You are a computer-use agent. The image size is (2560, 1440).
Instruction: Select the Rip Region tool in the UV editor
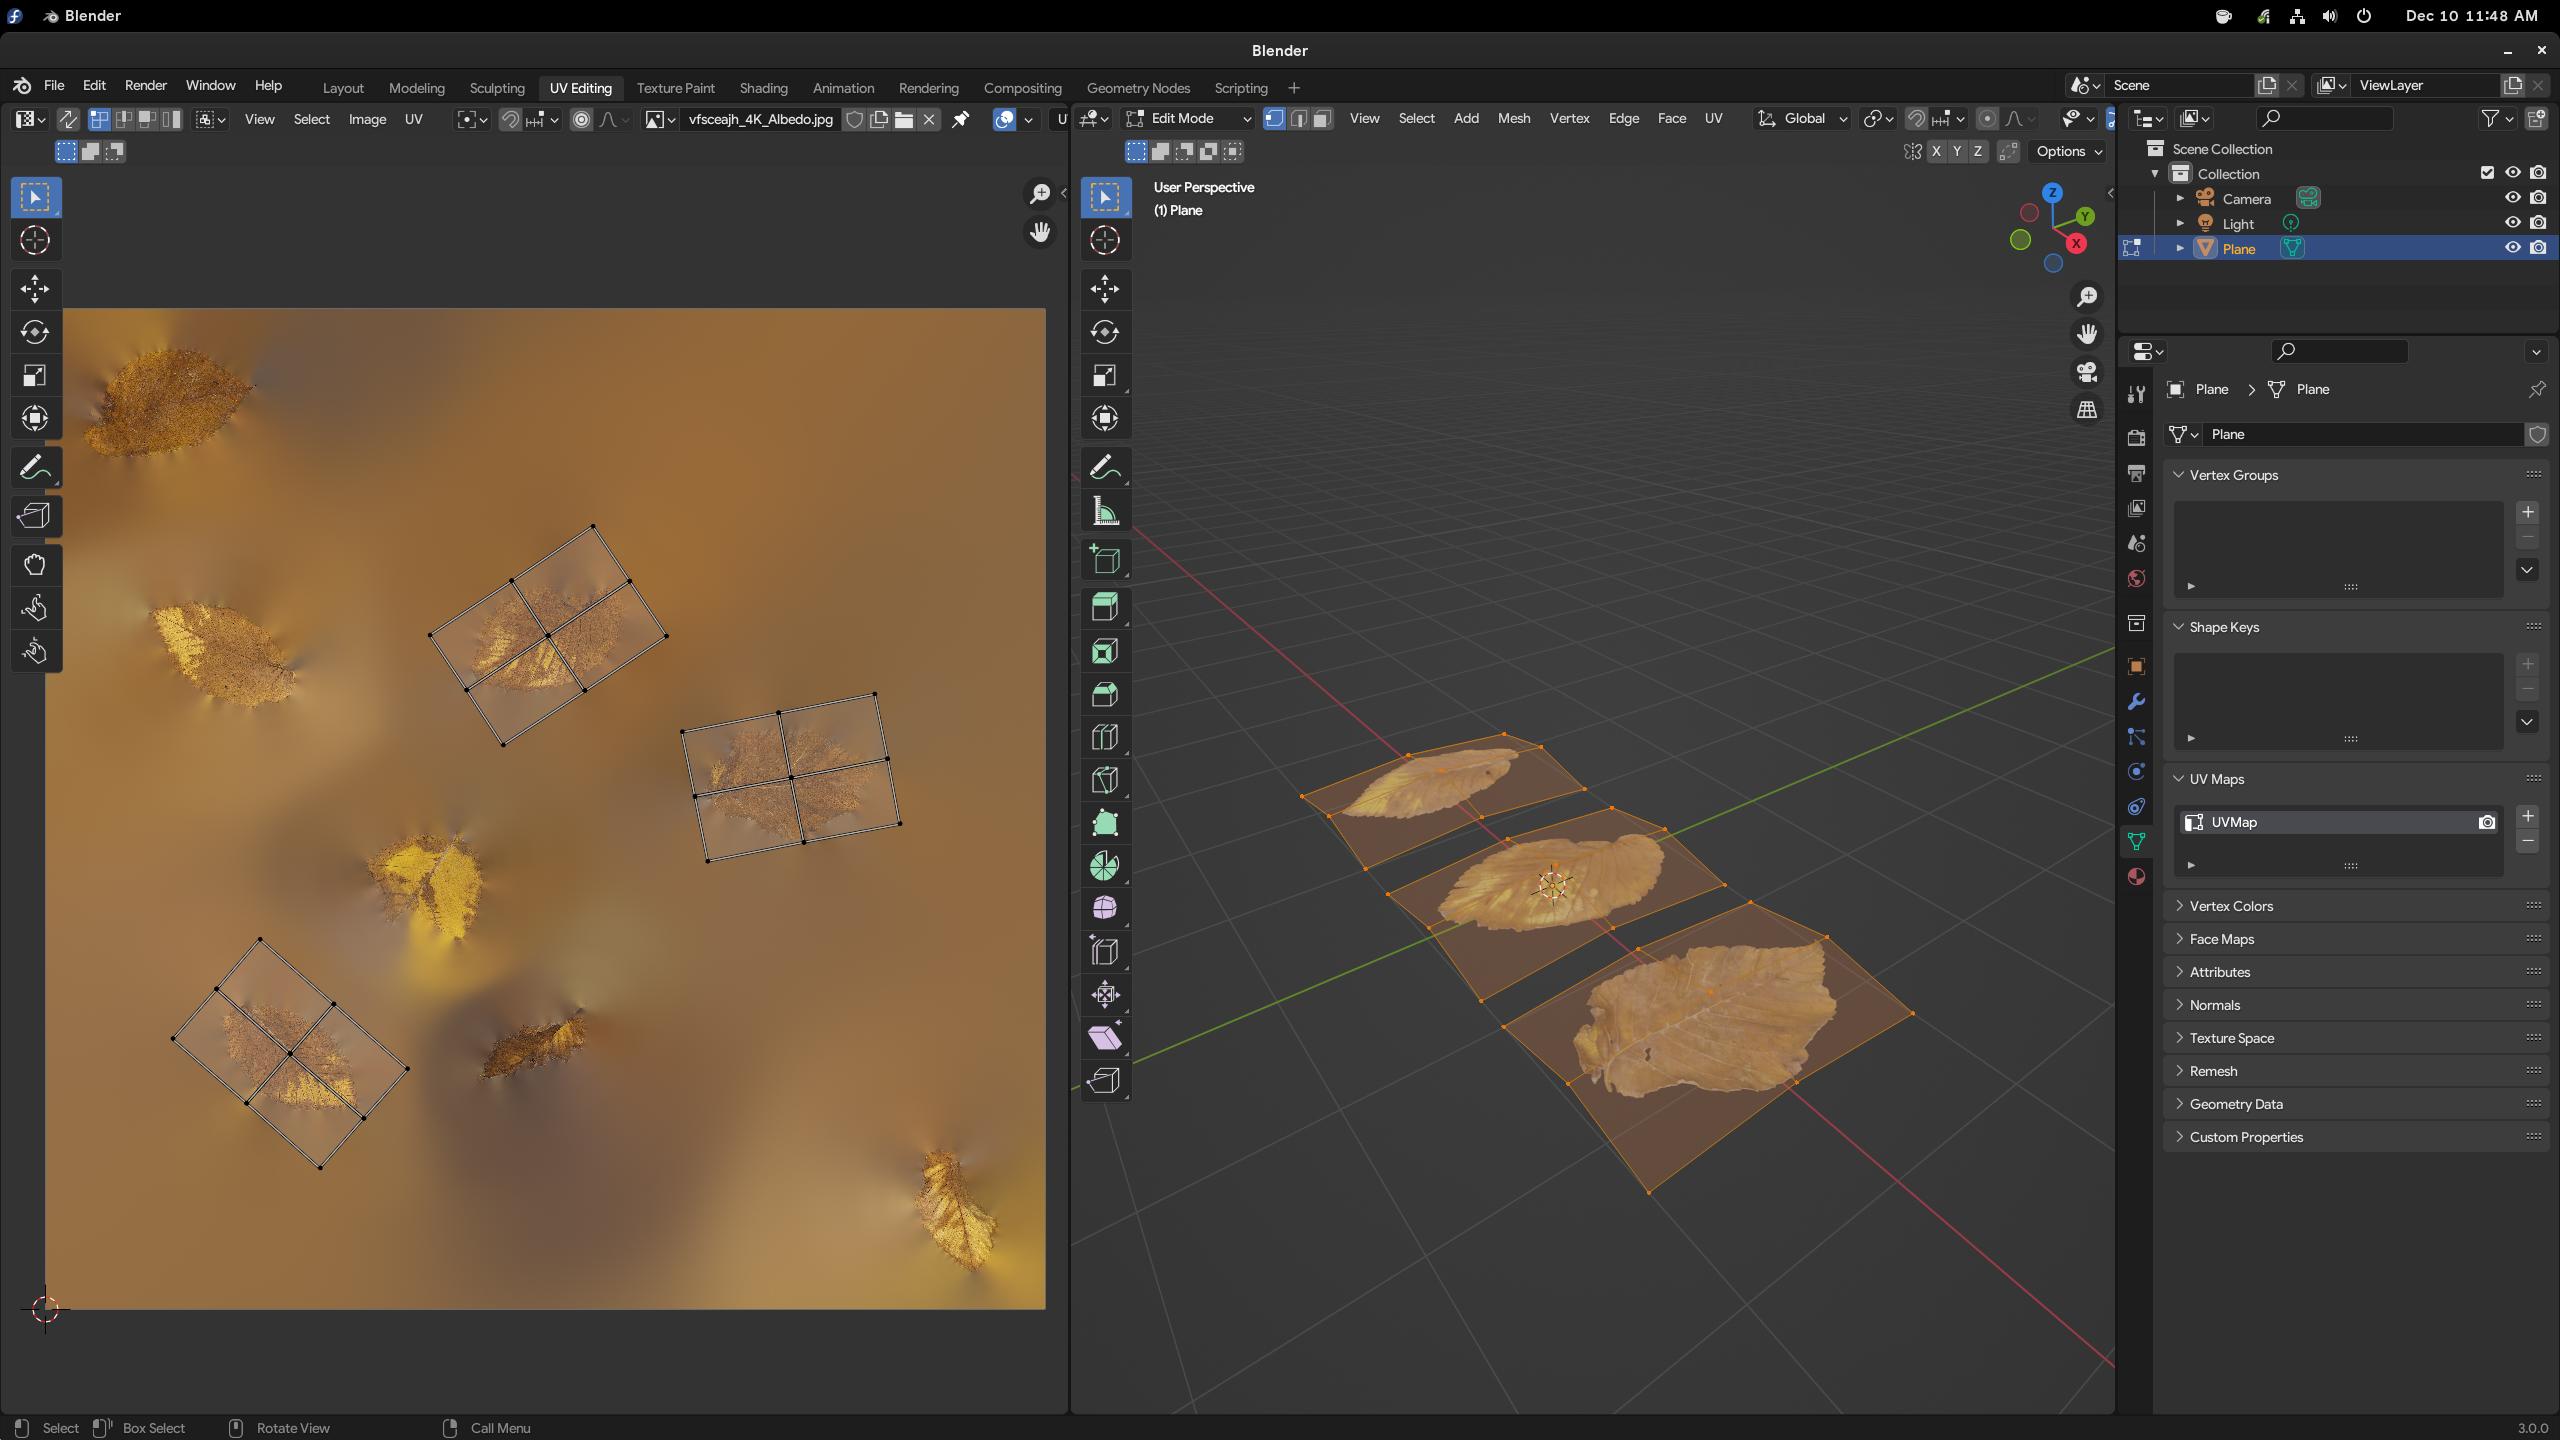pos(35,516)
